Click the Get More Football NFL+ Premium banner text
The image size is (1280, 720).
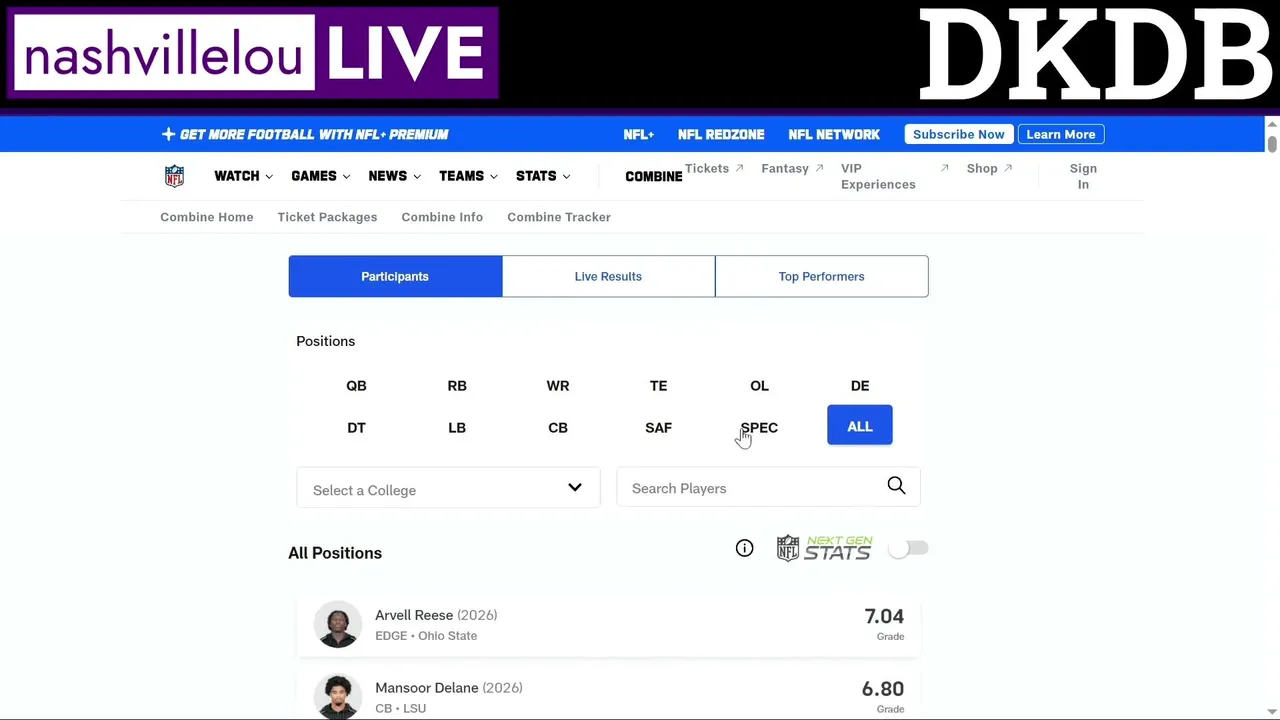314,134
